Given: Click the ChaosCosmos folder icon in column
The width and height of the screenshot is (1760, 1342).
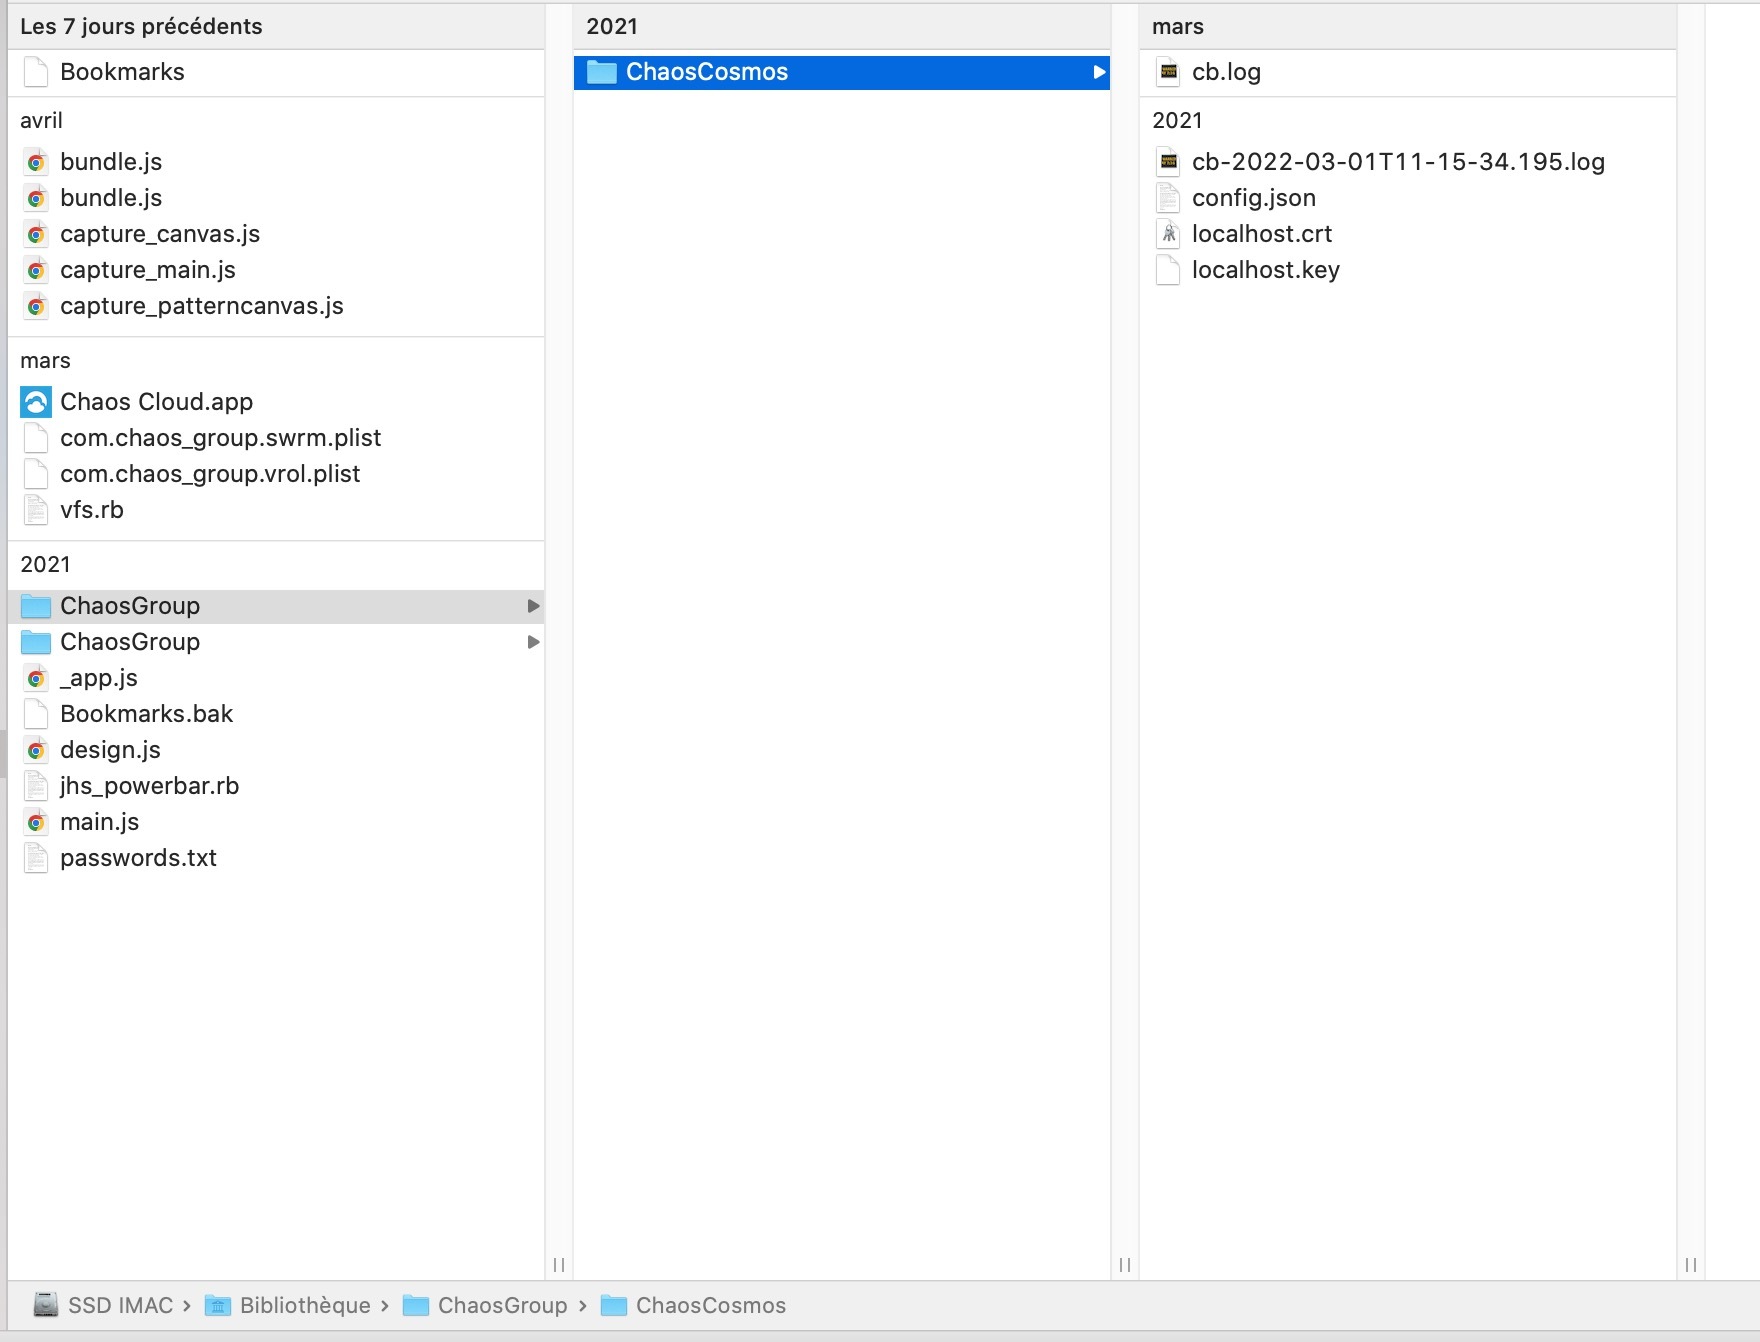Looking at the screenshot, I should click(x=601, y=72).
